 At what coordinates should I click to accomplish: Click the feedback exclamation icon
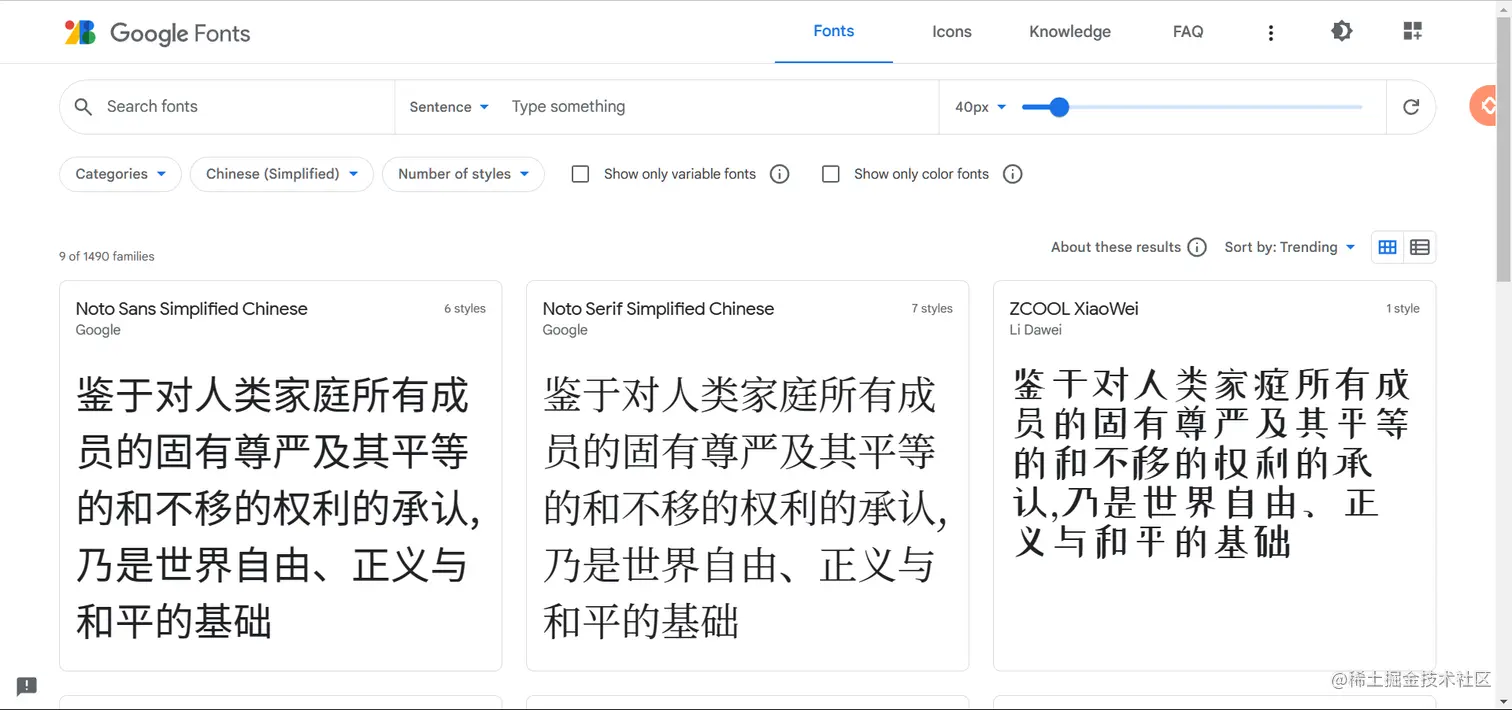(27, 686)
